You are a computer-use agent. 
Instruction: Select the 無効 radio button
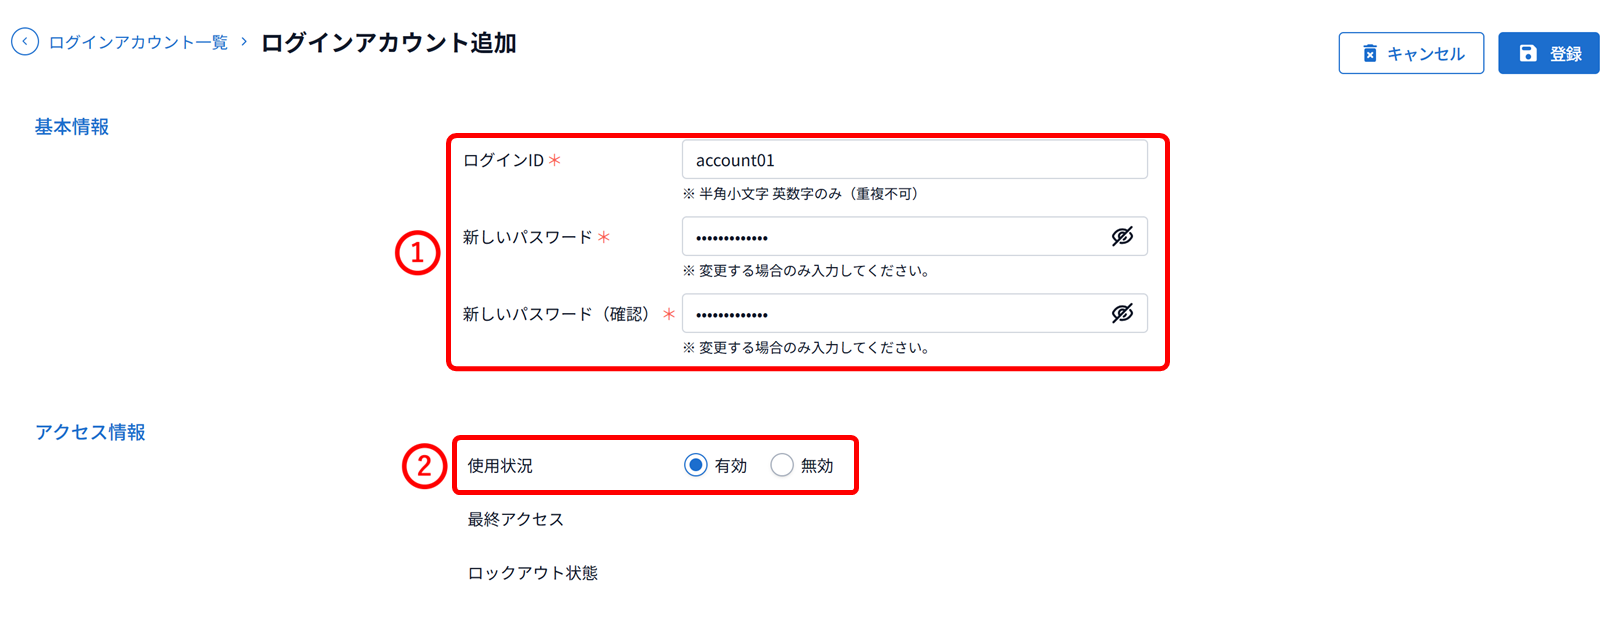(x=782, y=465)
